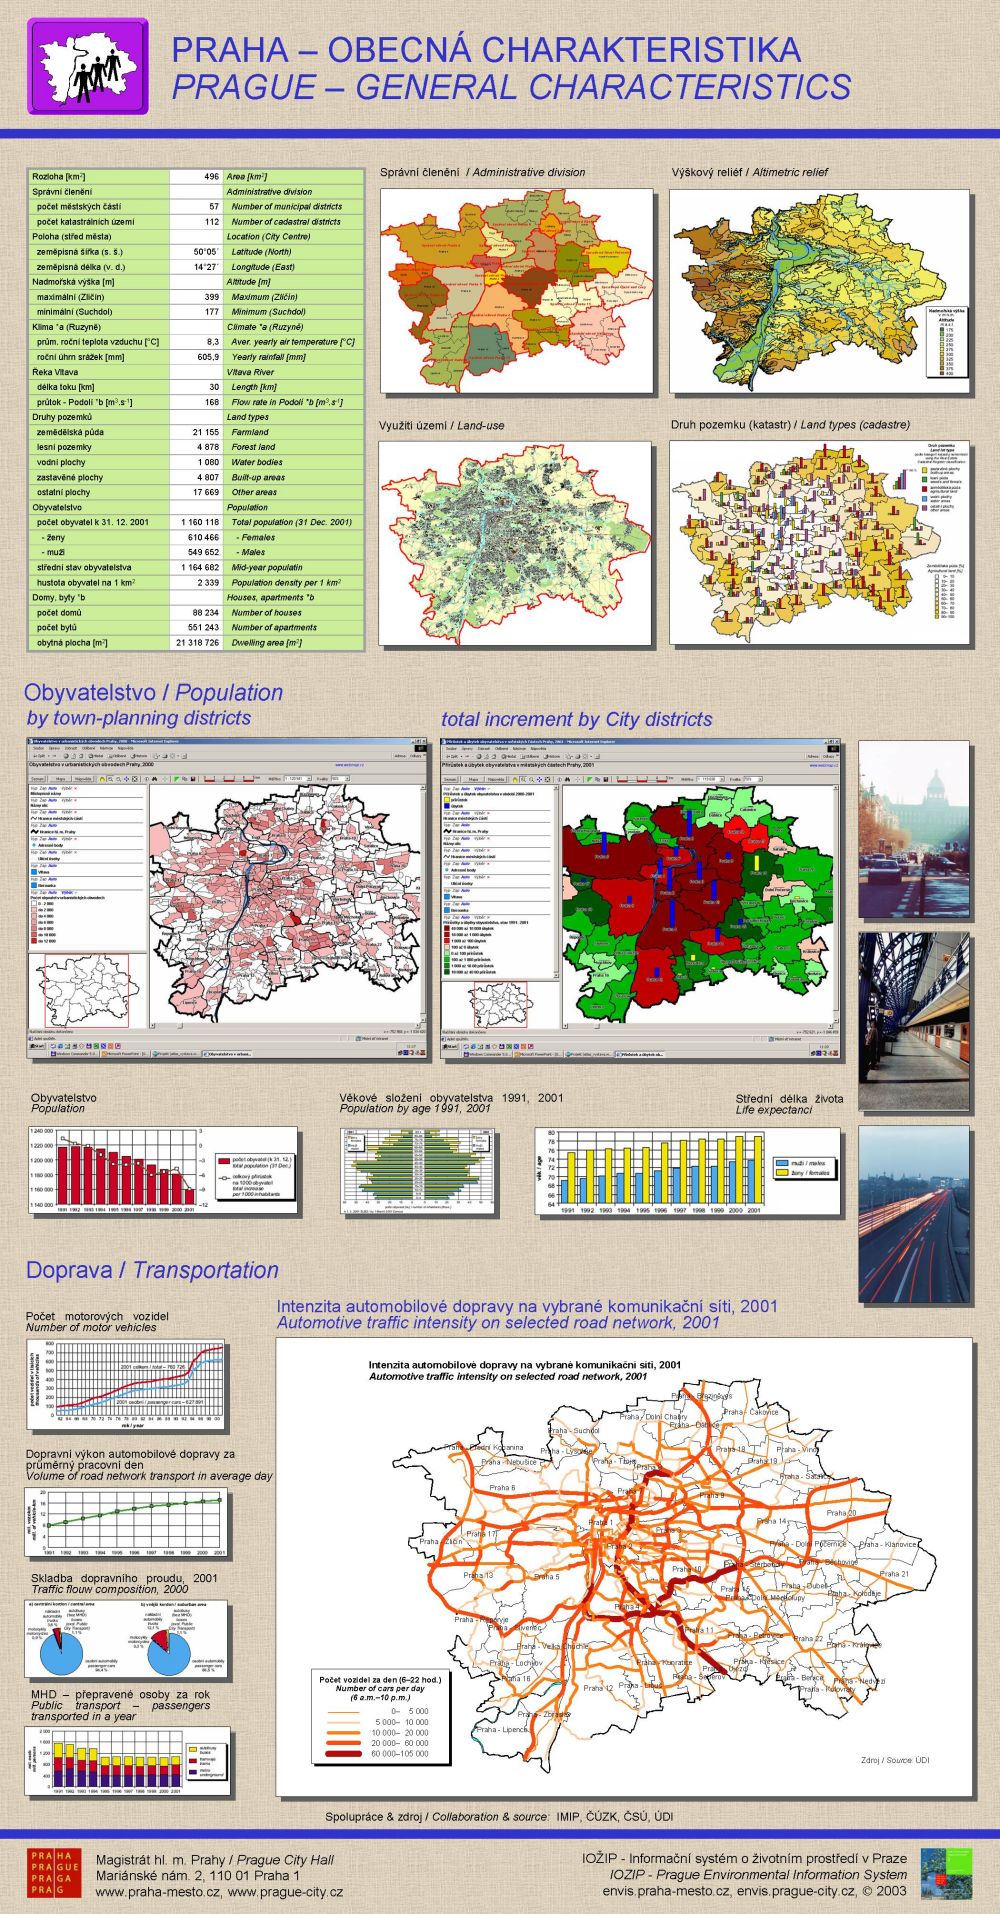Open the www.praha-mesto.cz link
Viewport: 1000px width, 1914px height.
[x=159, y=1892]
